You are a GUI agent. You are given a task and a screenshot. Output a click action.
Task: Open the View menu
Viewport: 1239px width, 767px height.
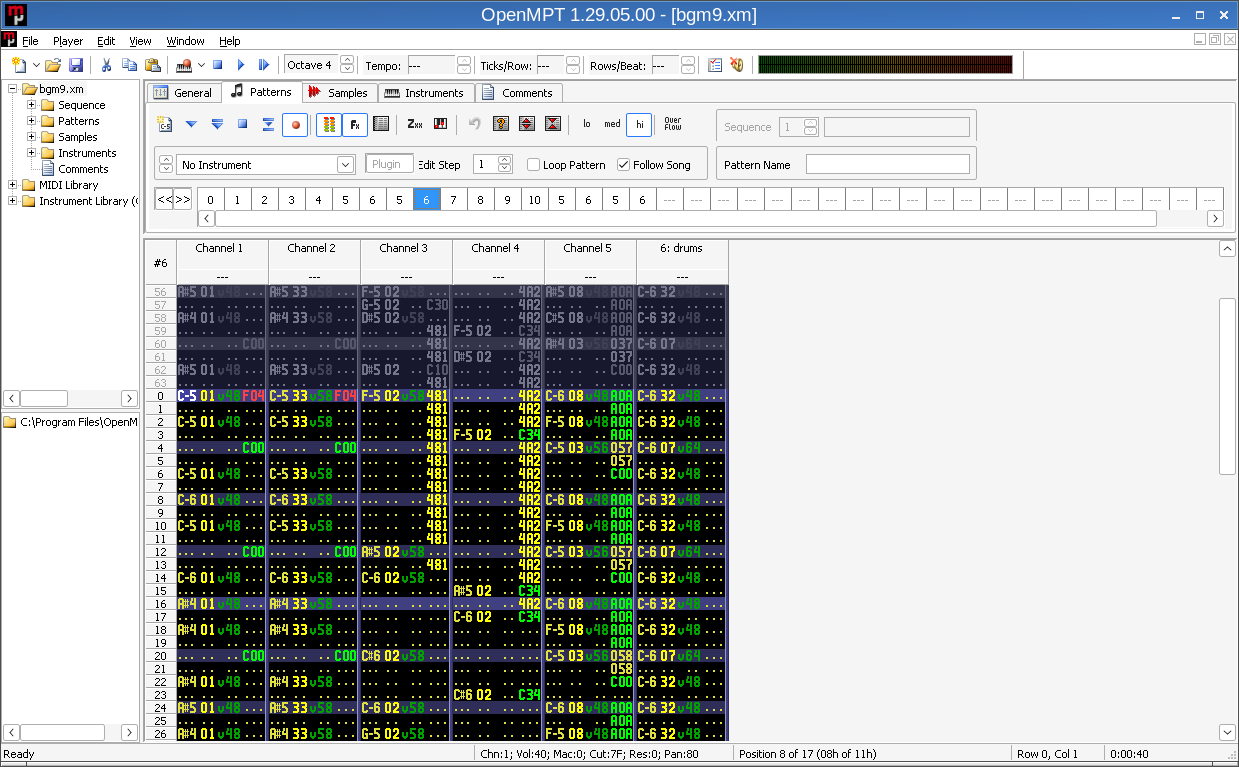point(140,41)
